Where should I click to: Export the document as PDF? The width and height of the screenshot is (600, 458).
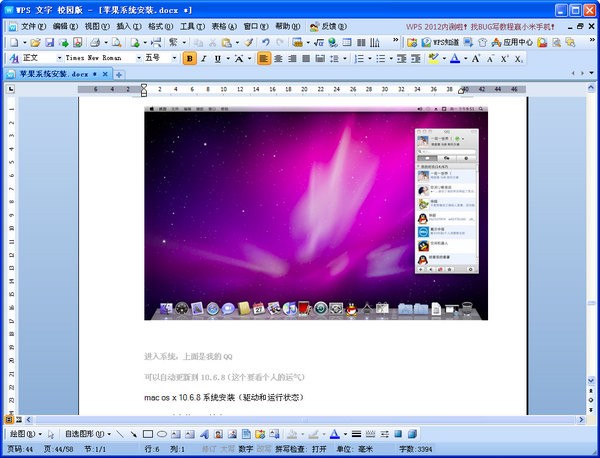coord(78,42)
